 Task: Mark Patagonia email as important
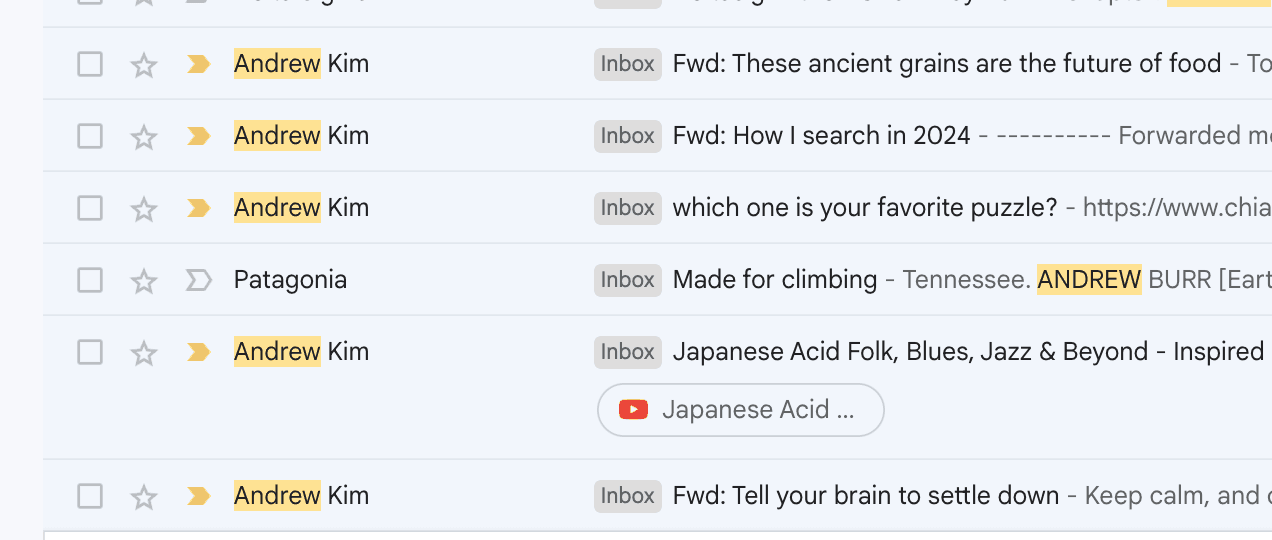[x=199, y=280]
